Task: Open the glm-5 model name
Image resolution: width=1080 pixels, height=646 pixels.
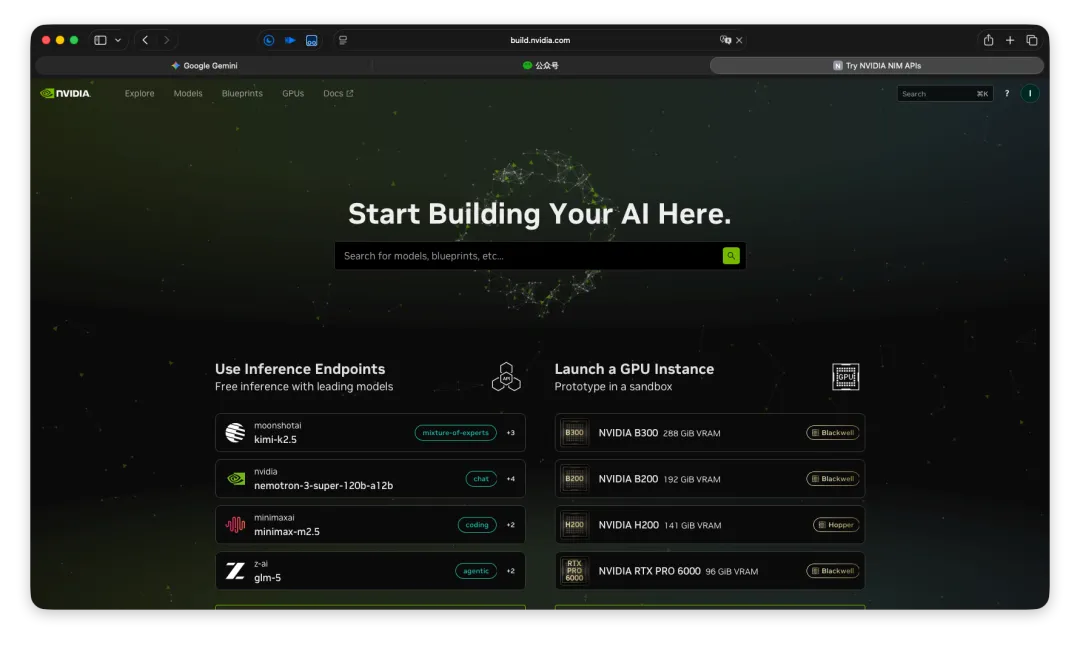Action: pos(267,578)
